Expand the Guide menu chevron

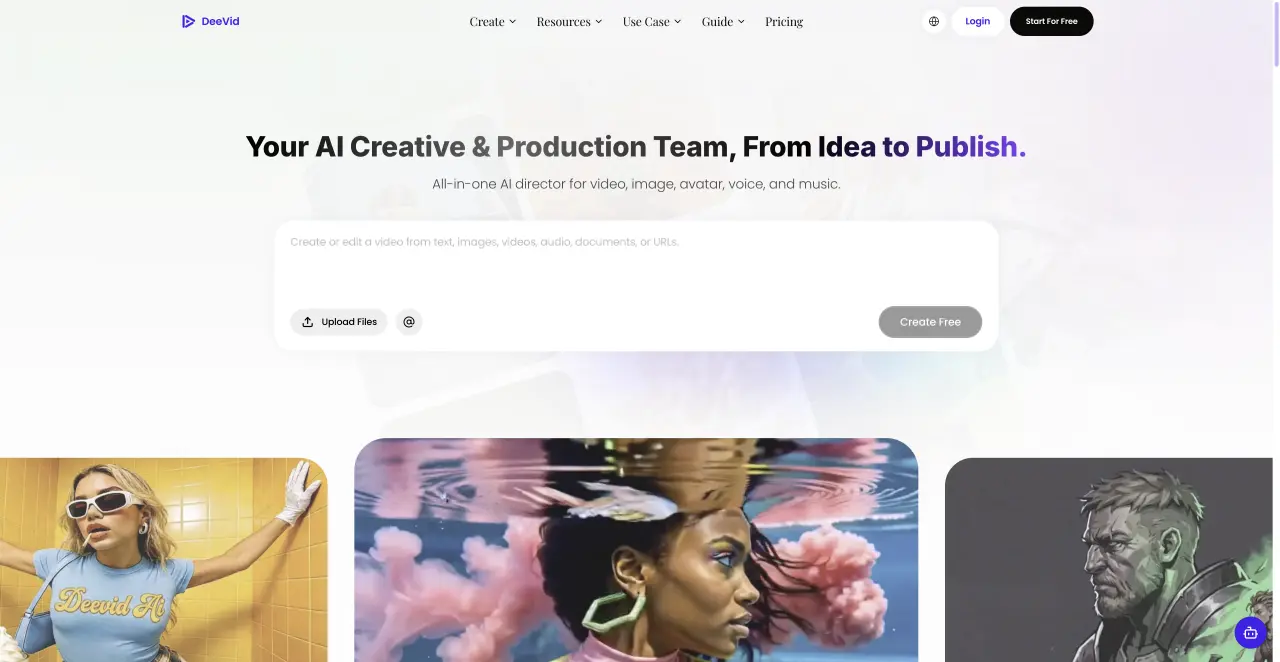click(x=741, y=21)
